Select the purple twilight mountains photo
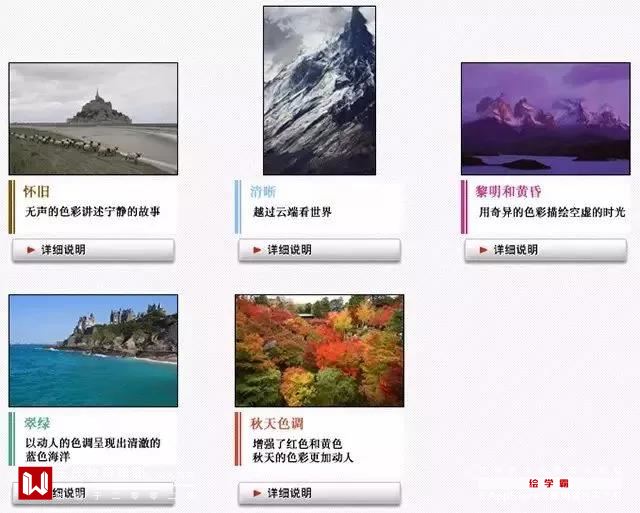The width and height of the screenshot is (640, 513). click(546, 118)
